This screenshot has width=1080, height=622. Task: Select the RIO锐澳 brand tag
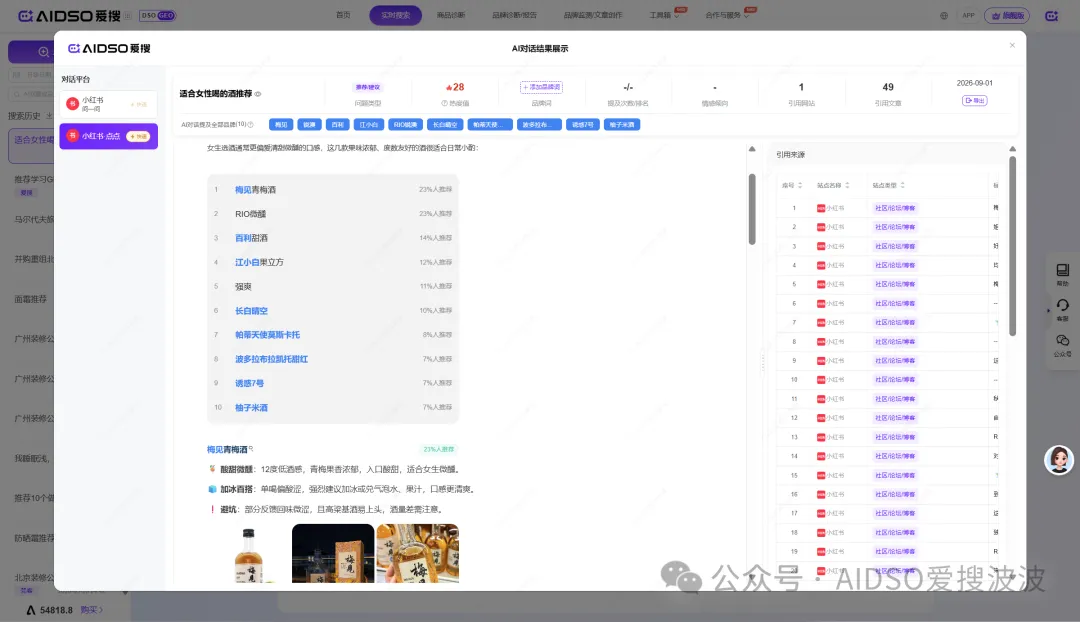pos(405,125)
